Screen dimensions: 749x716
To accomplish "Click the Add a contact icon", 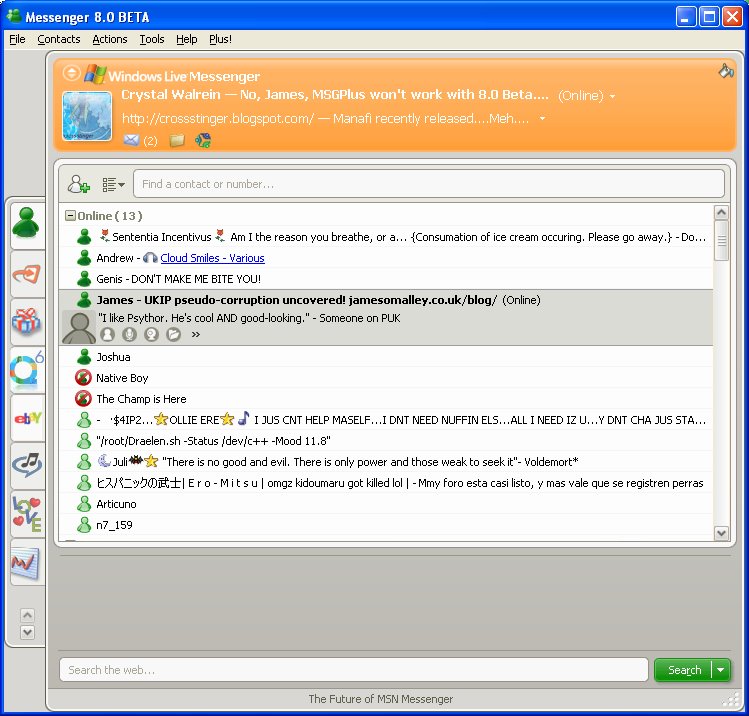I will point(78,184).
